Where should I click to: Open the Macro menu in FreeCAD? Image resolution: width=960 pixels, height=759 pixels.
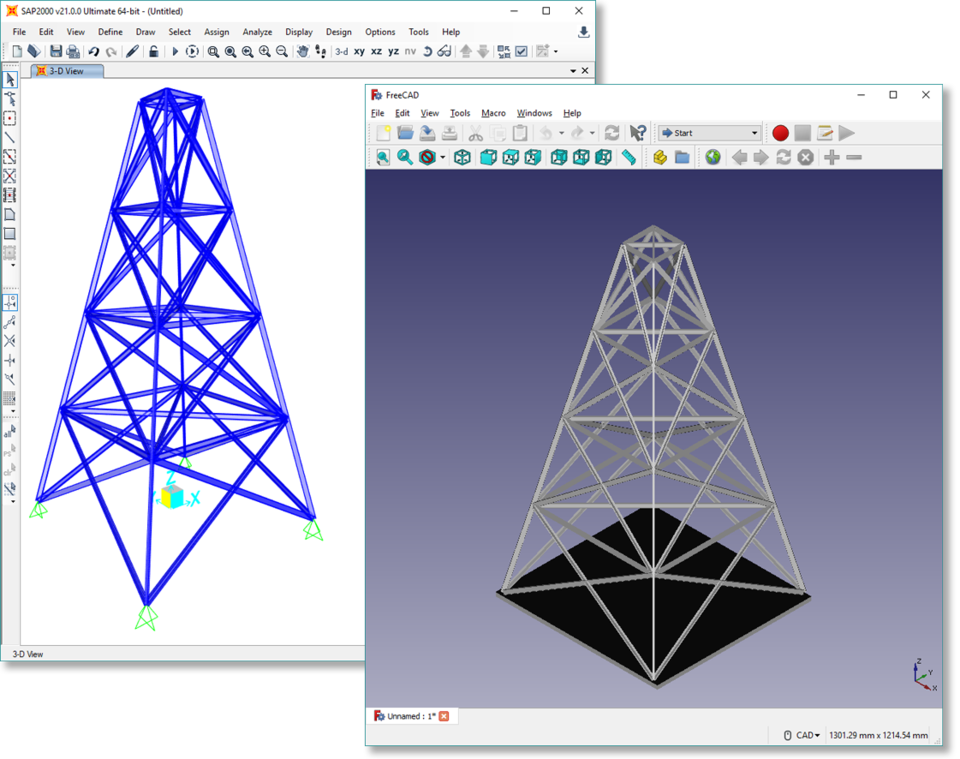[x=493, y=113]
